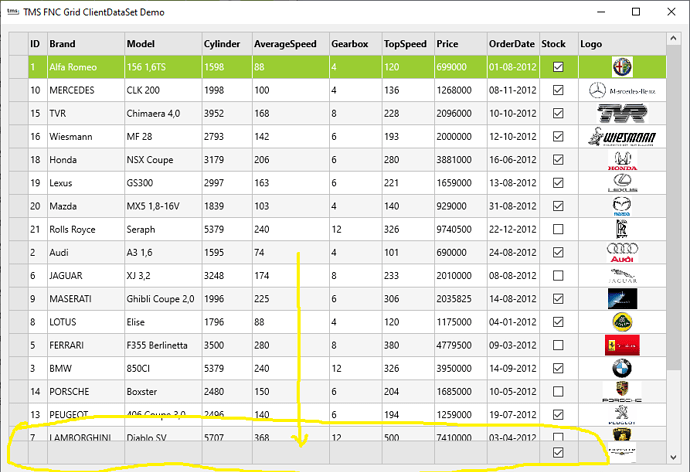Click the Maserati logo image
The height and width of the screenshot is (472, 690).
point(622,299)
